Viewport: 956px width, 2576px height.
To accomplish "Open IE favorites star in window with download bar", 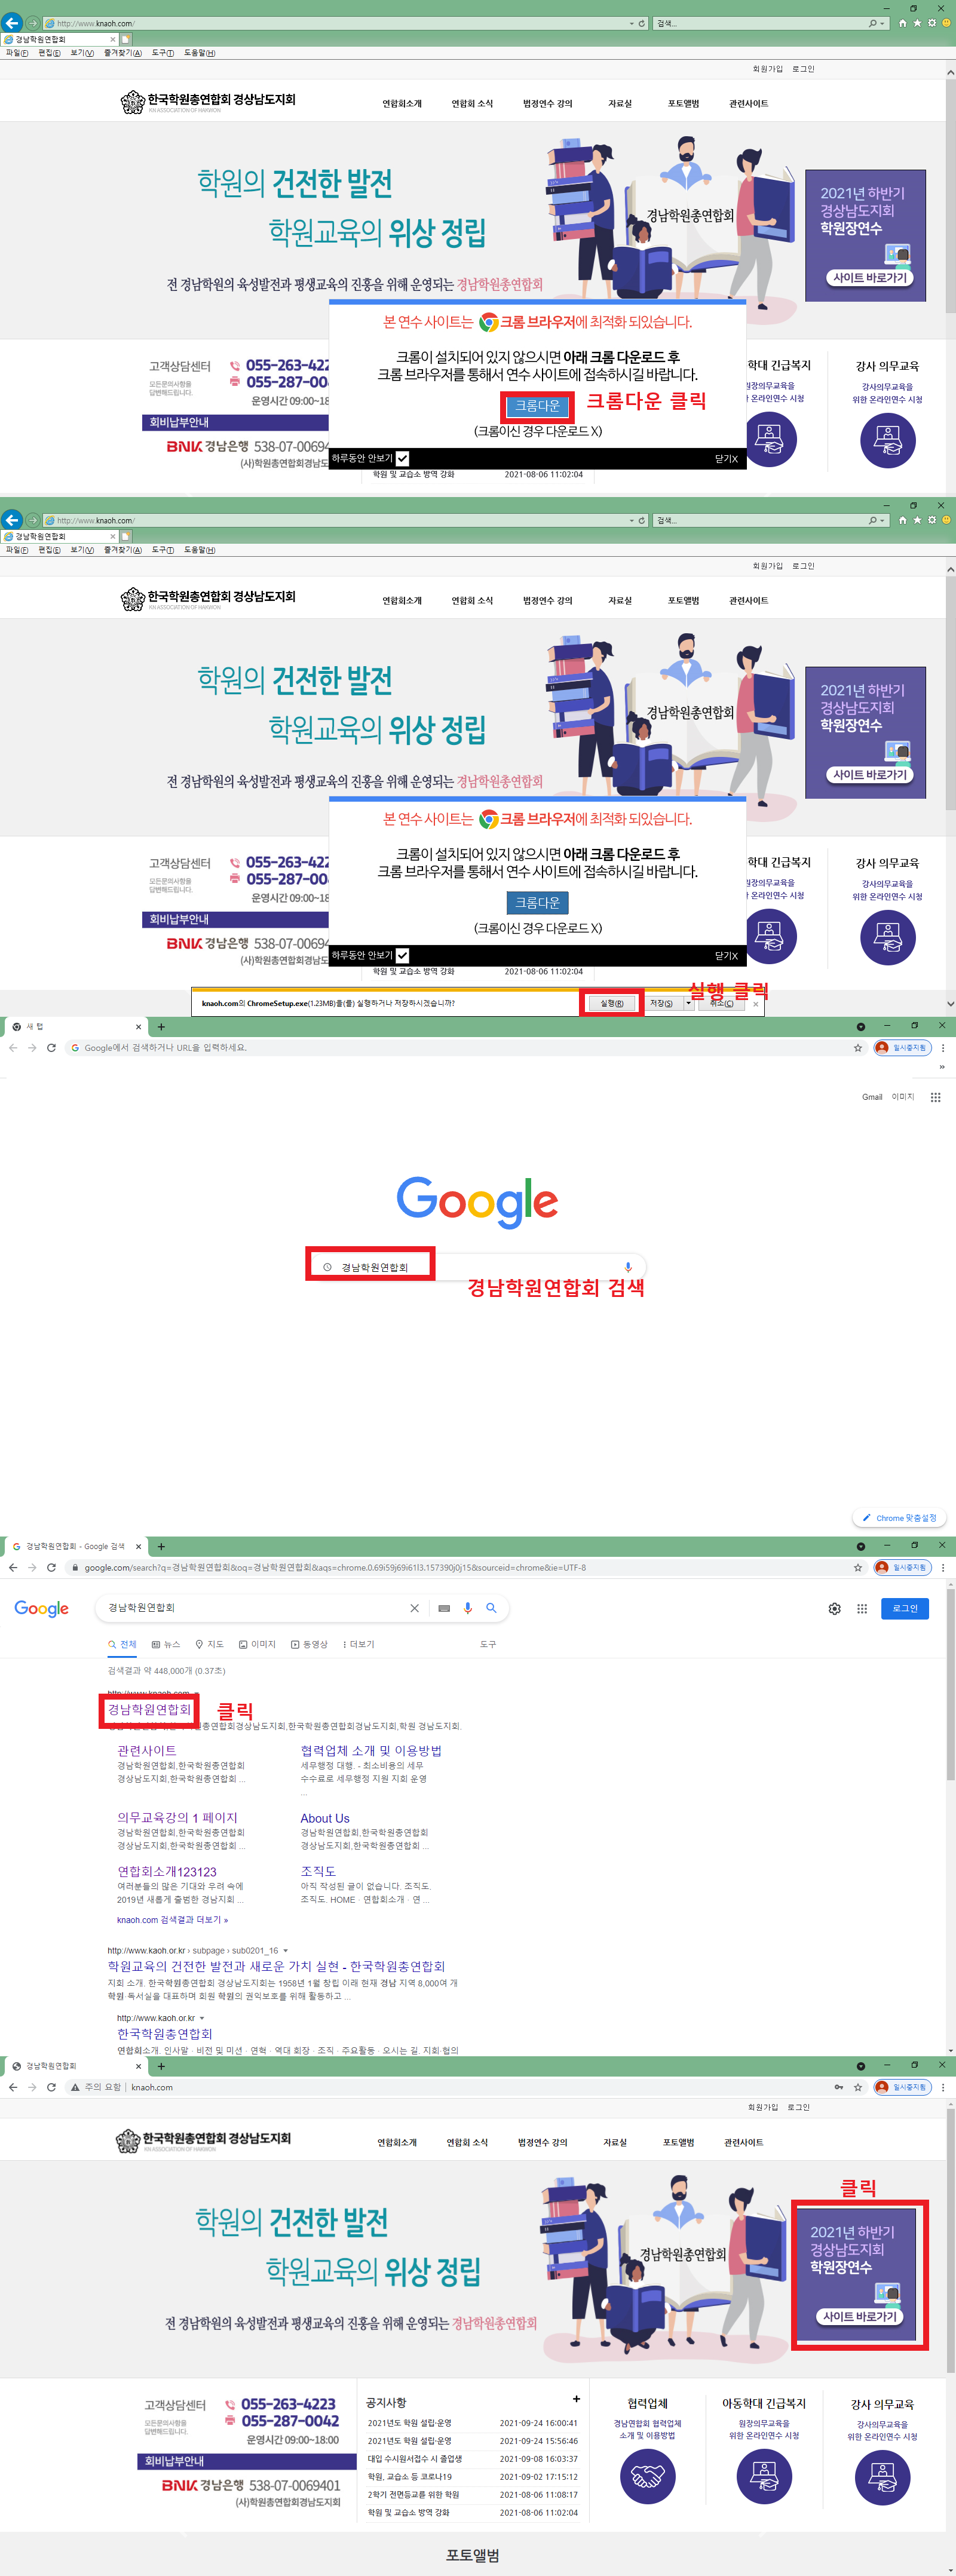I will click(916, 520).
